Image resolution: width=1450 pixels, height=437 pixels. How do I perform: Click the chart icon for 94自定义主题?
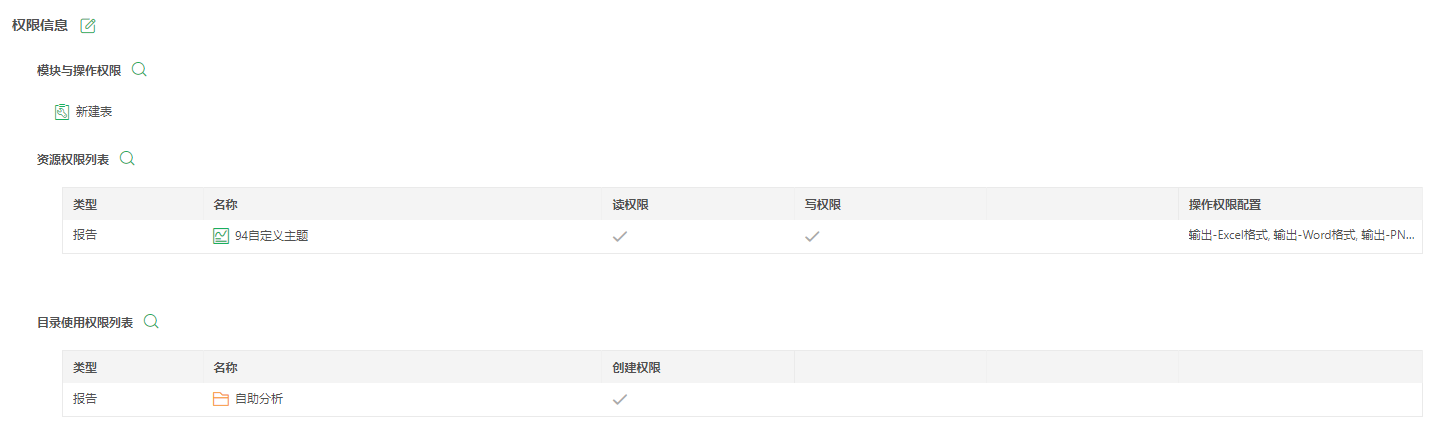(x=221, y=236)
